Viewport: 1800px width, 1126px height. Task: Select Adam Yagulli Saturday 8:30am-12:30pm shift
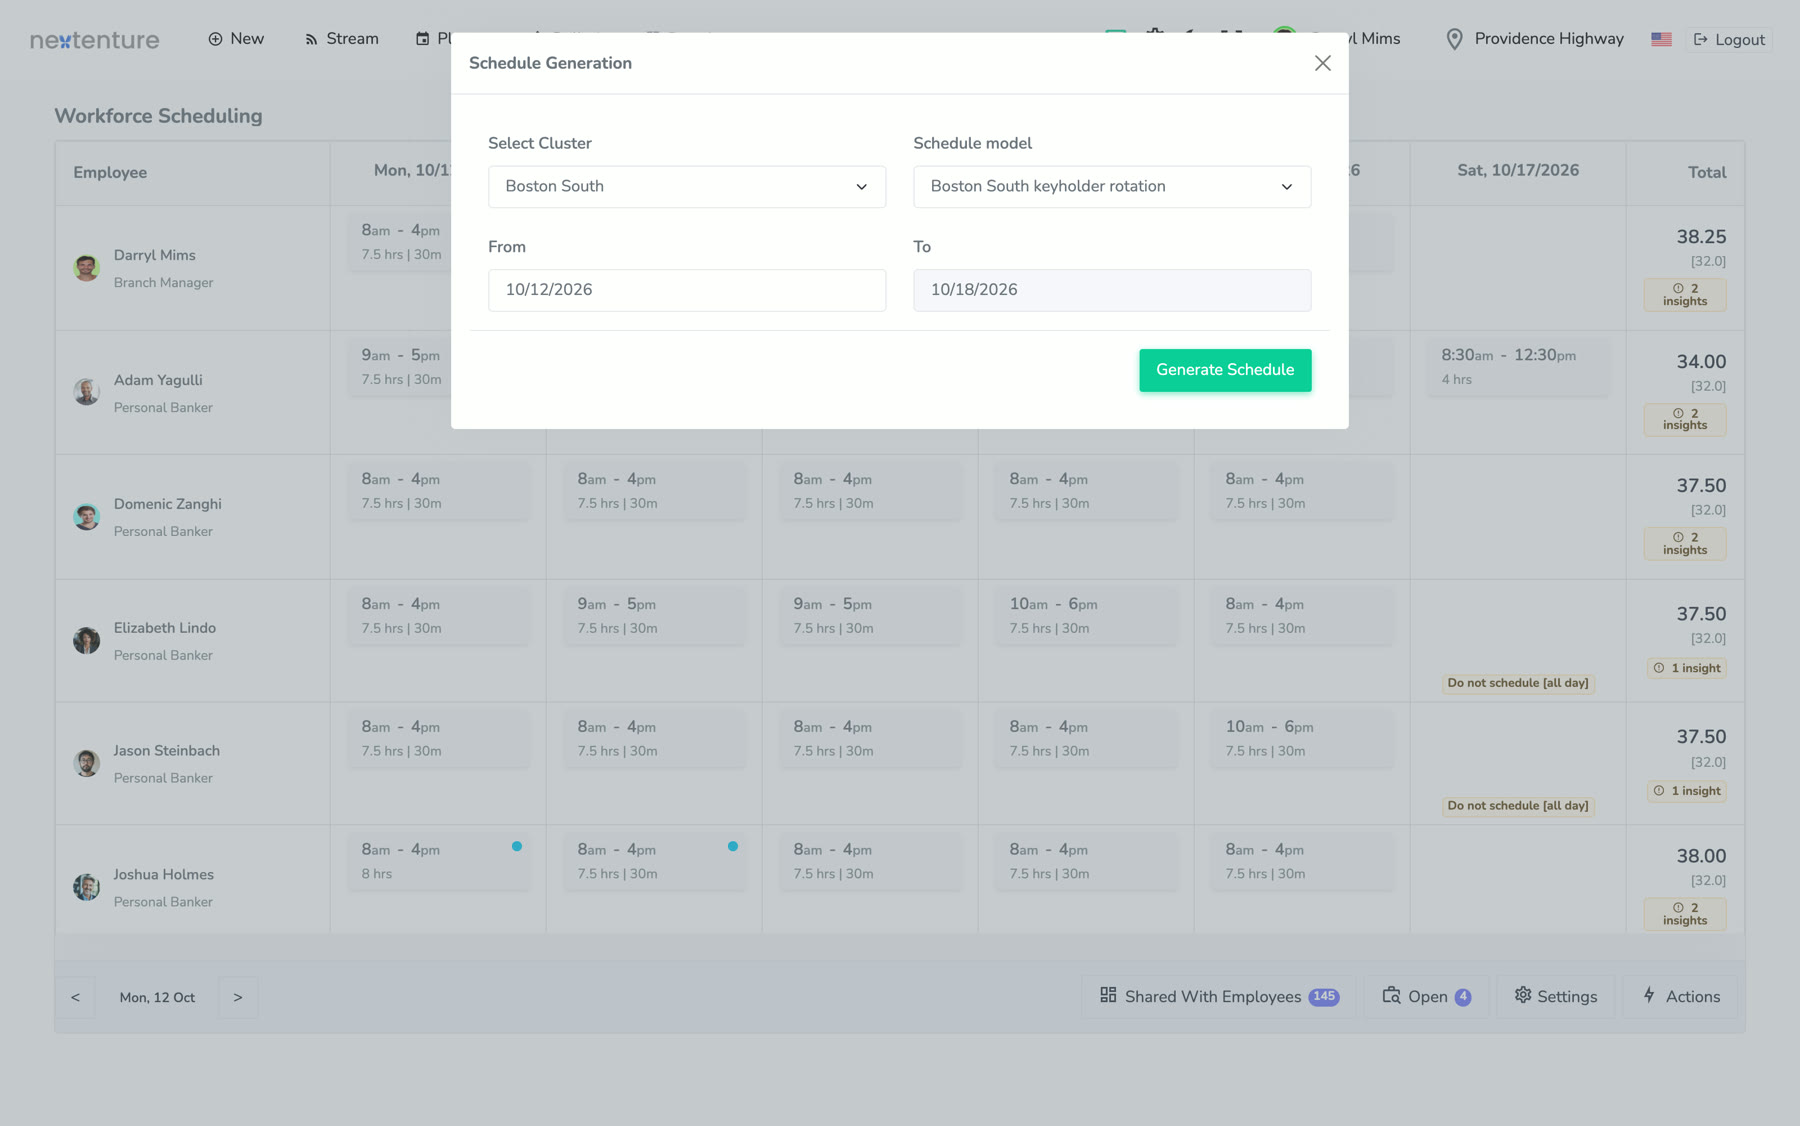tap(1518, 367)
